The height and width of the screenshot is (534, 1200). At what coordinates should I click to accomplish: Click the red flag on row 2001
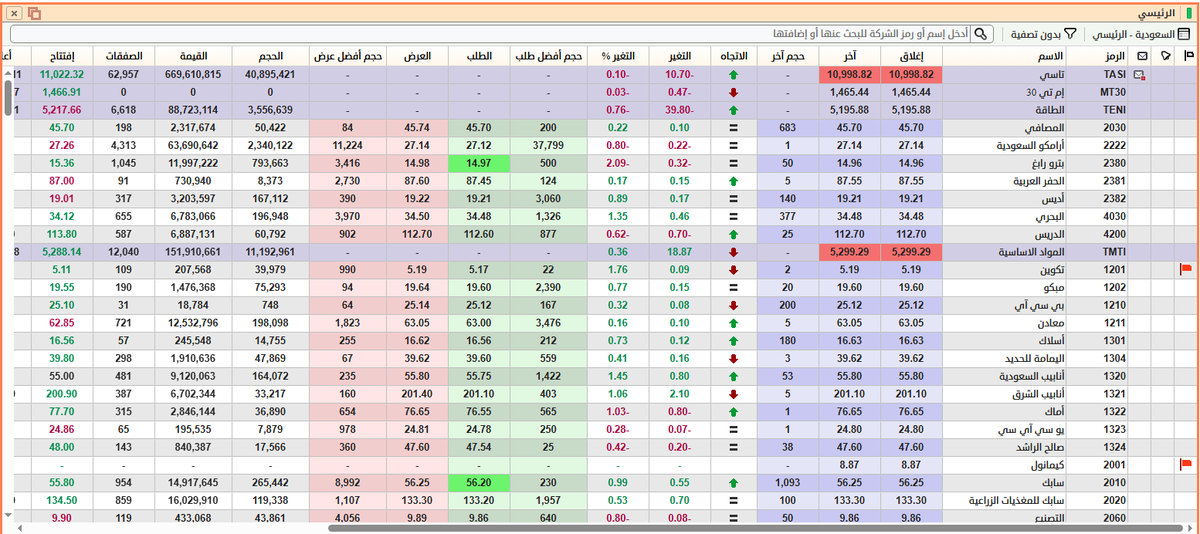tap(1187, 464)
